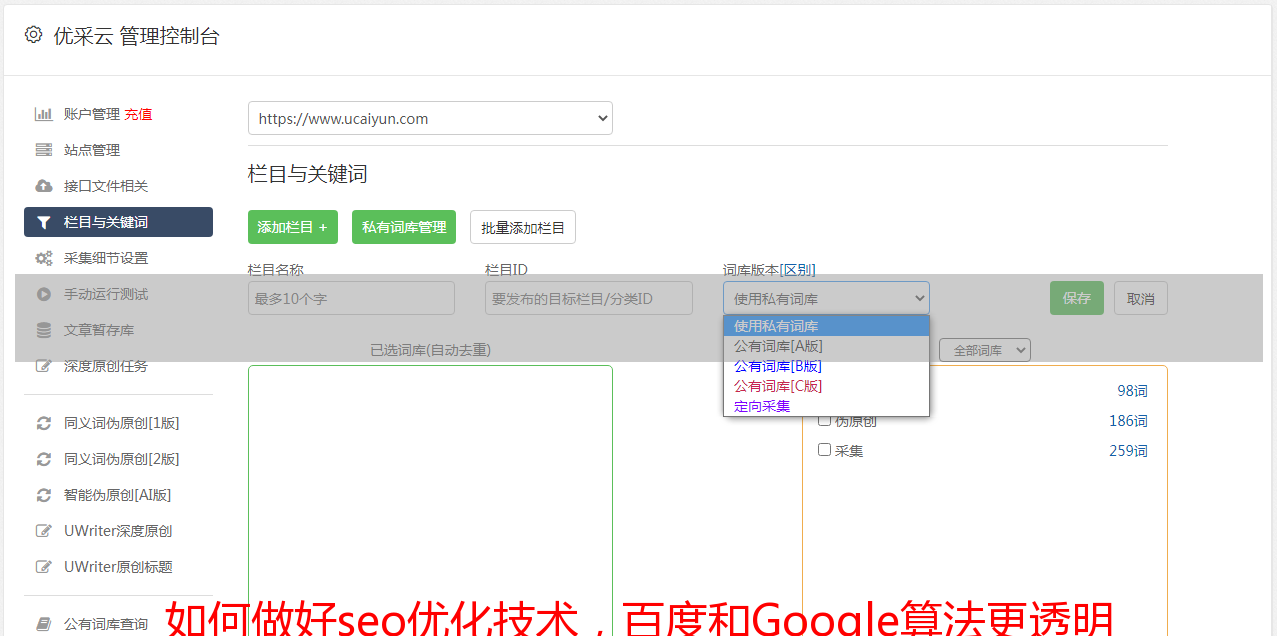Click the red 充值 link

pos(138,114)
